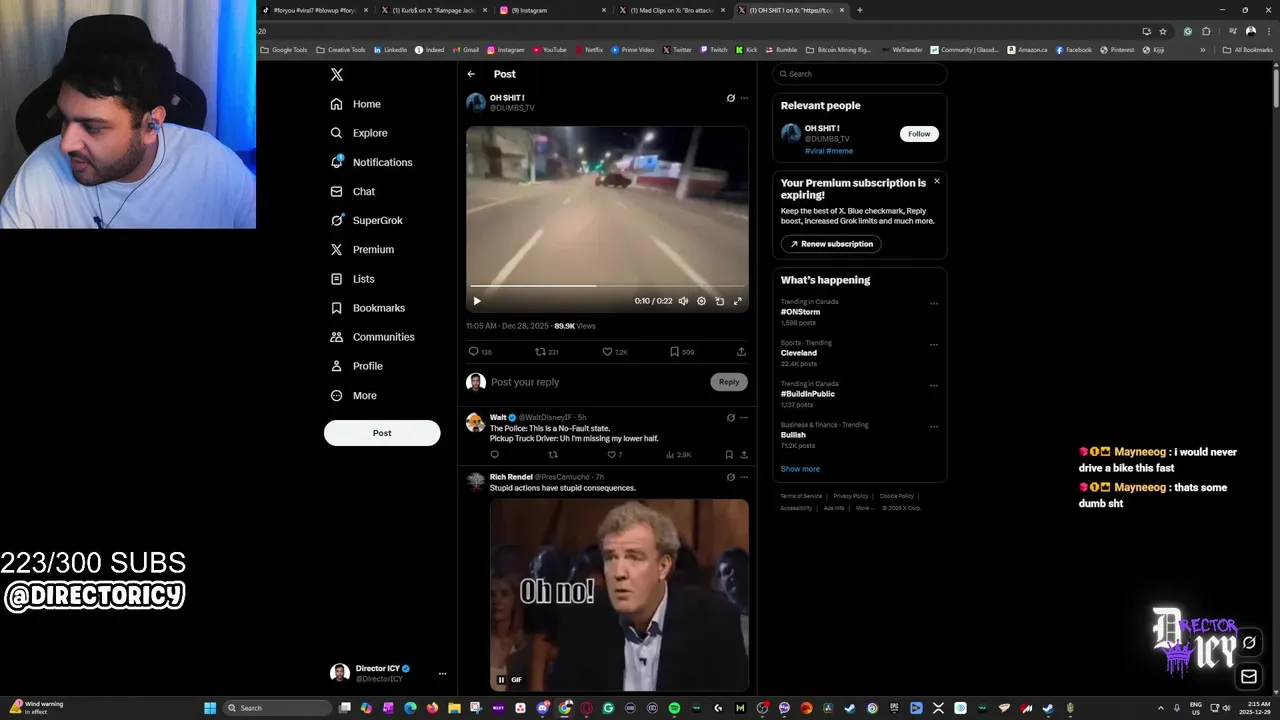The height and width of the screenshot is (720, 1280).
Task: Expand video to fullscreen
Action: tap(738, 301)
